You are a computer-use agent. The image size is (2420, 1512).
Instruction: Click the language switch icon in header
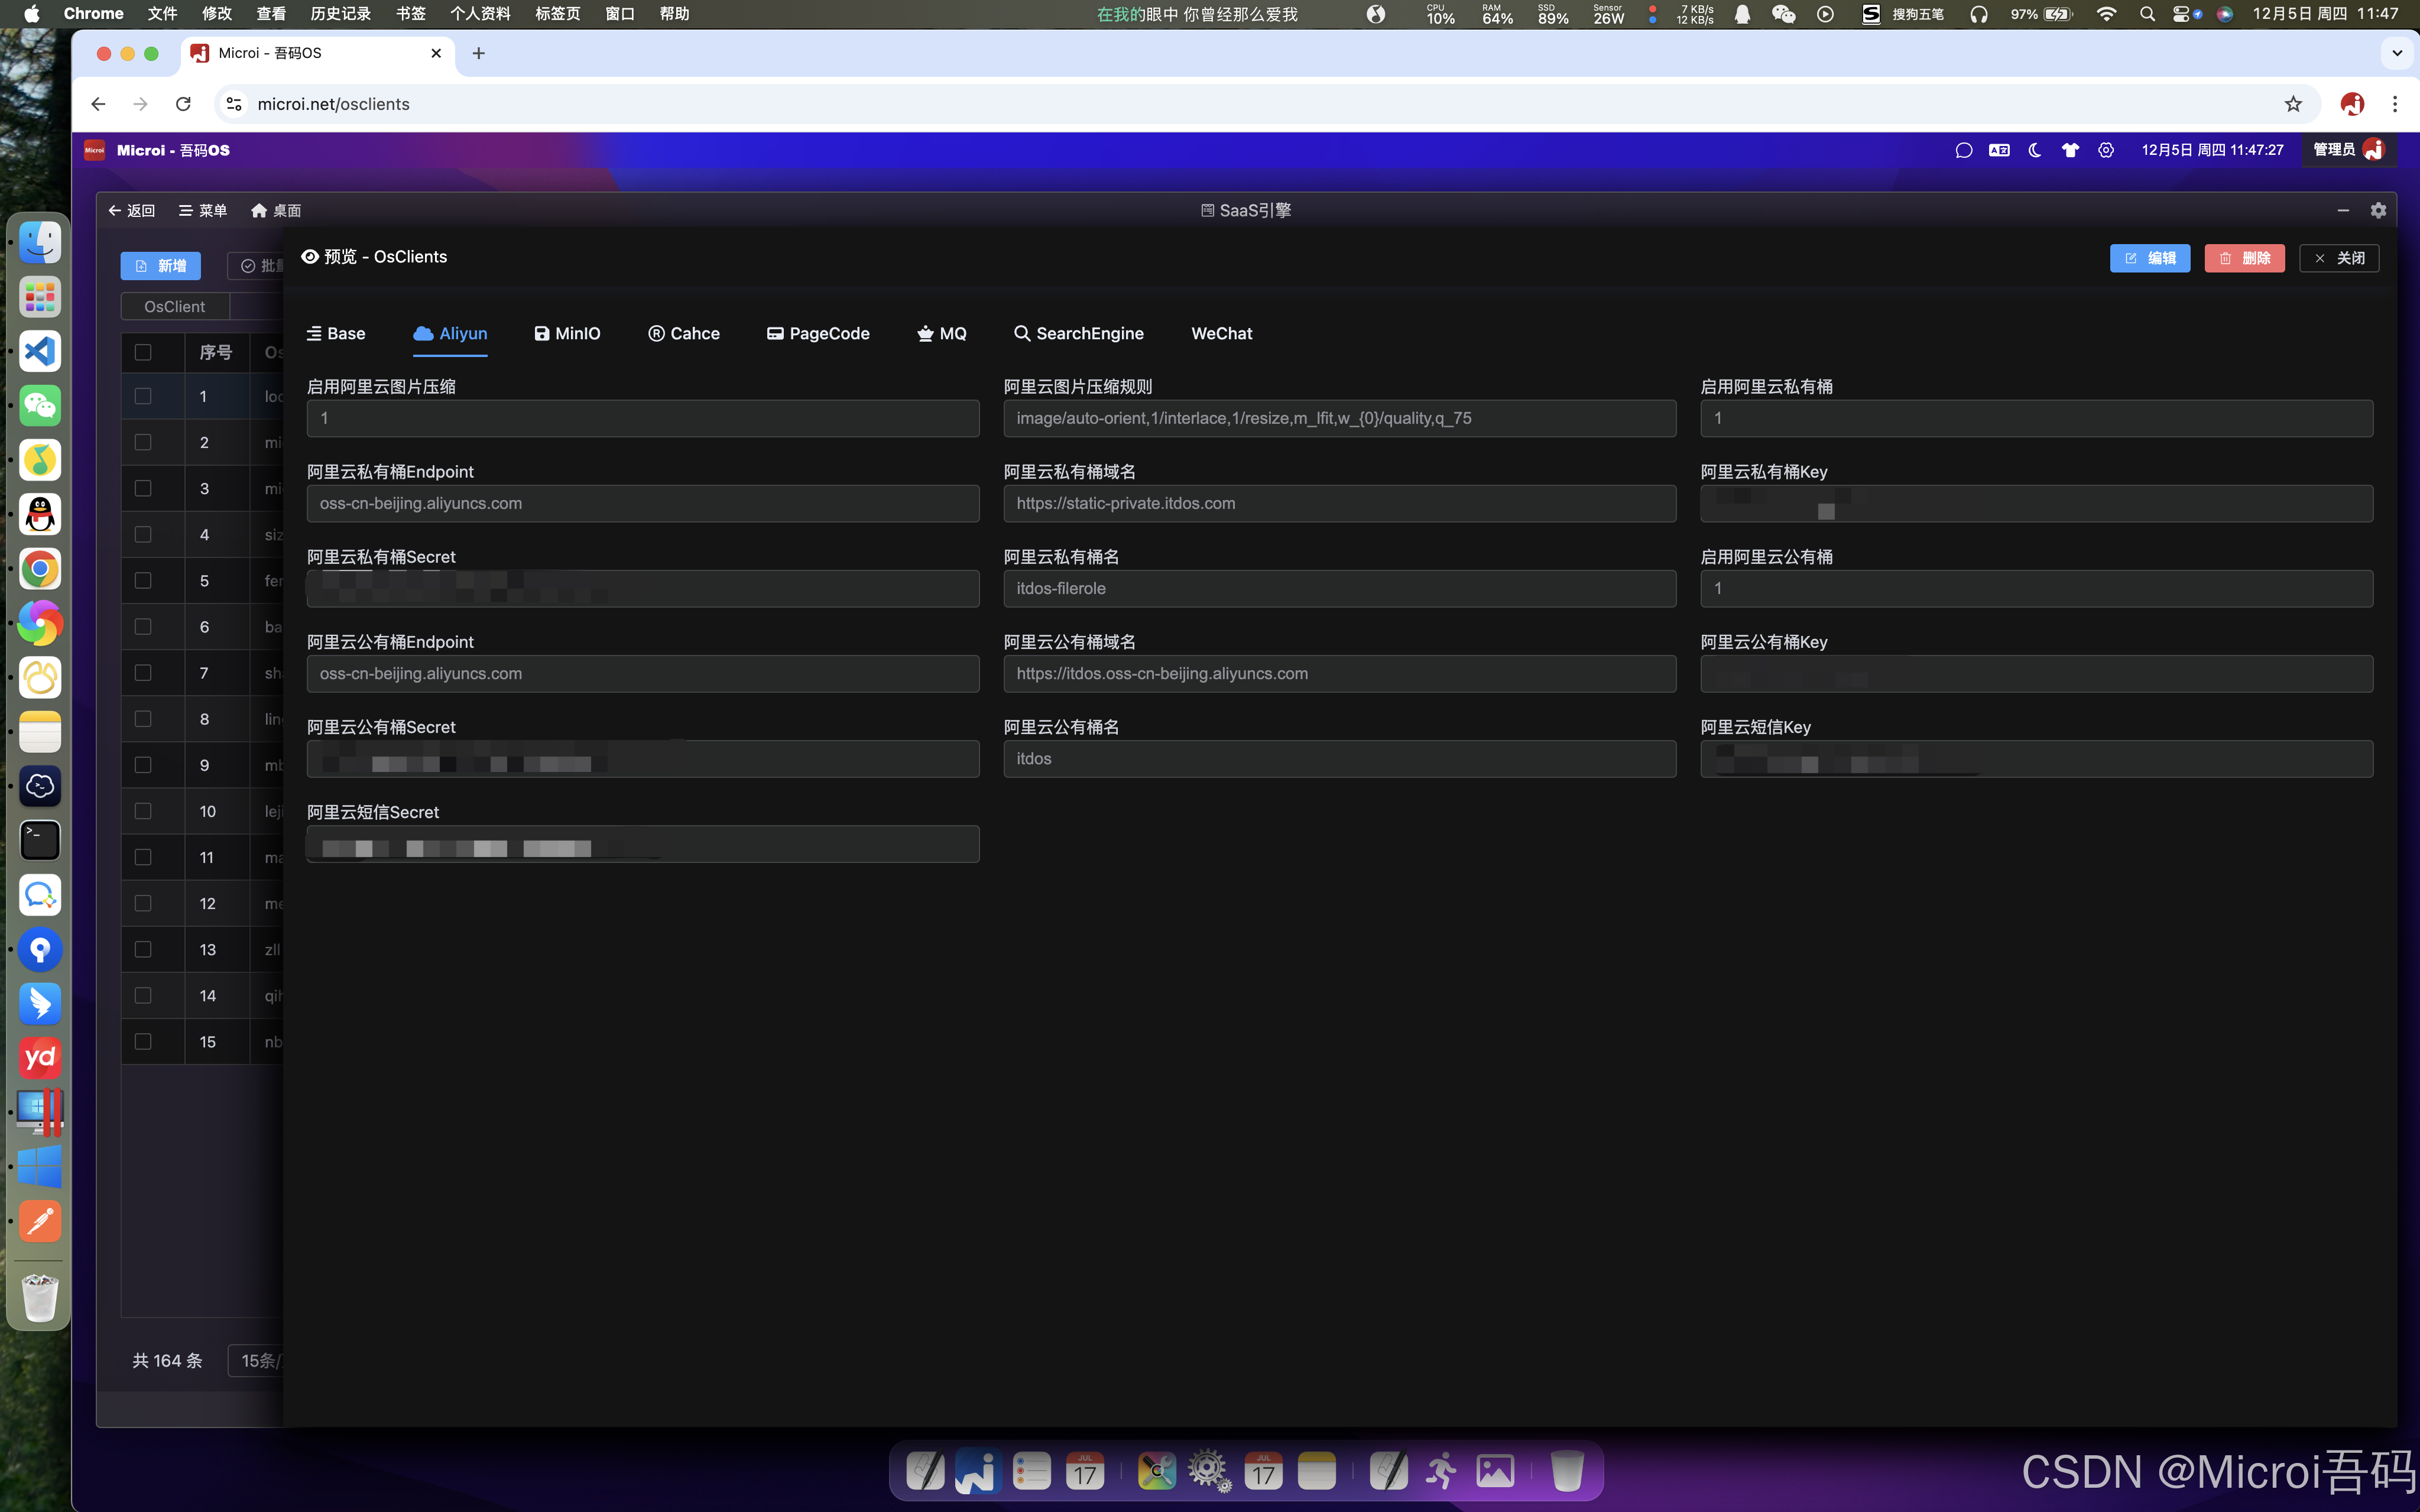(1999, 150)
